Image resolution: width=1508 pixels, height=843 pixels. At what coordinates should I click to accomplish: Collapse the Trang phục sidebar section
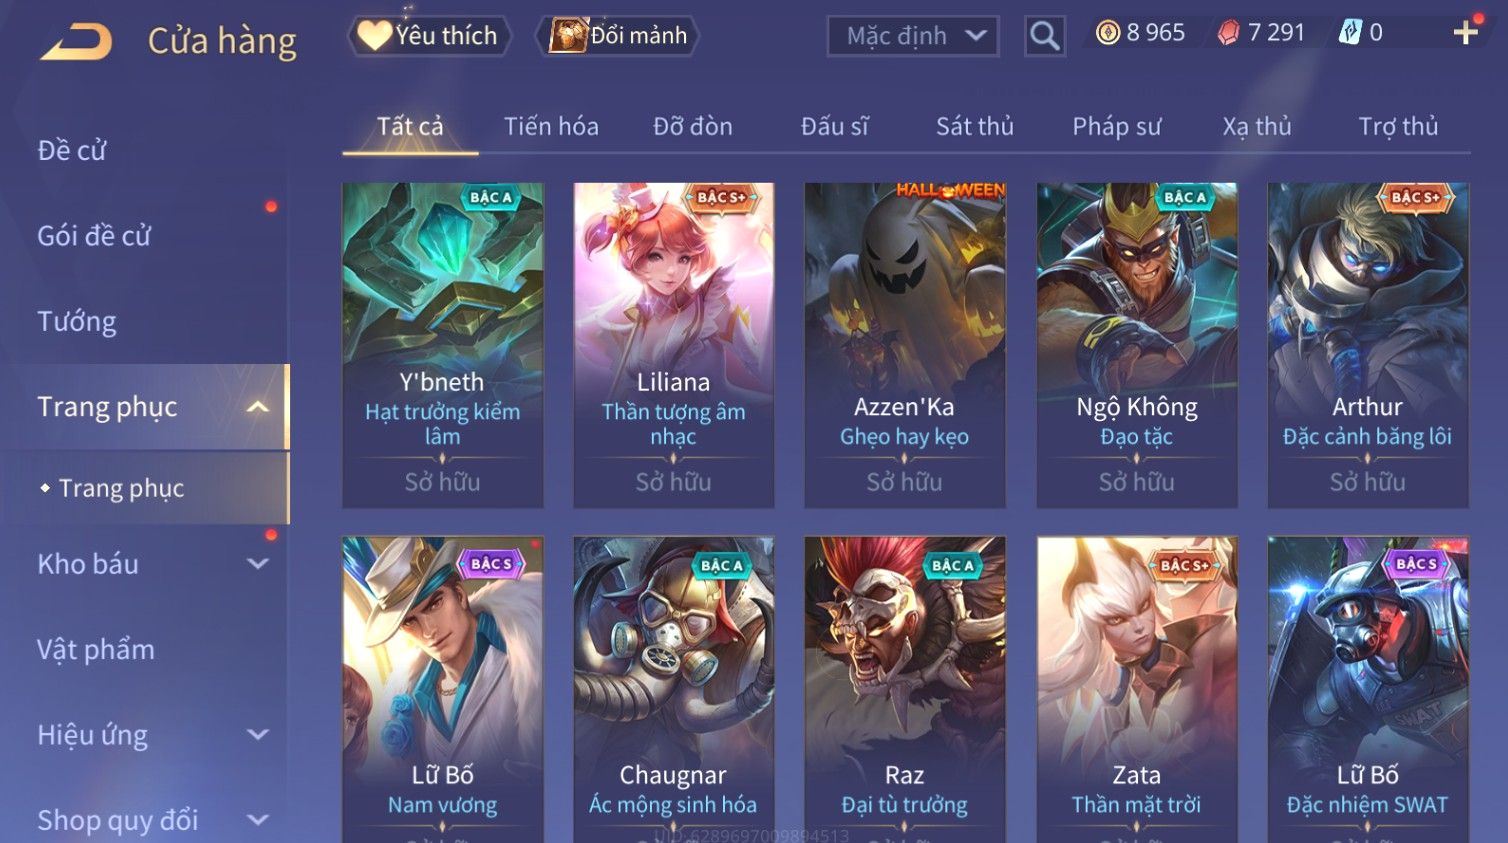258,407
